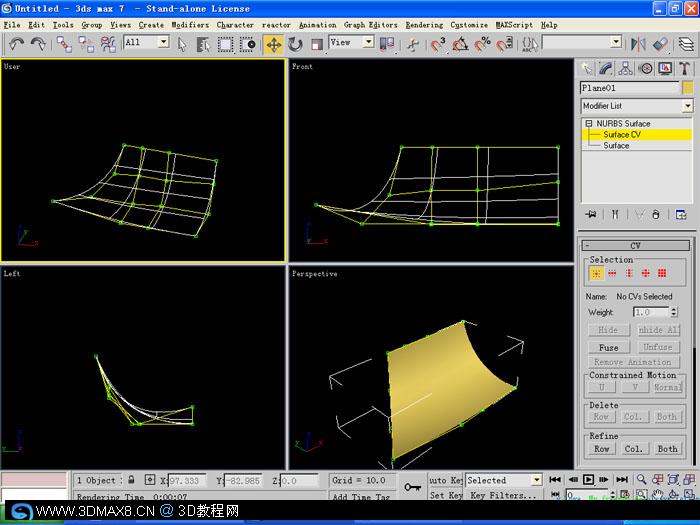Collapse the NURBS Surface stack entry
Viewport: 700px width, 525px height.
tap(588, 124)
